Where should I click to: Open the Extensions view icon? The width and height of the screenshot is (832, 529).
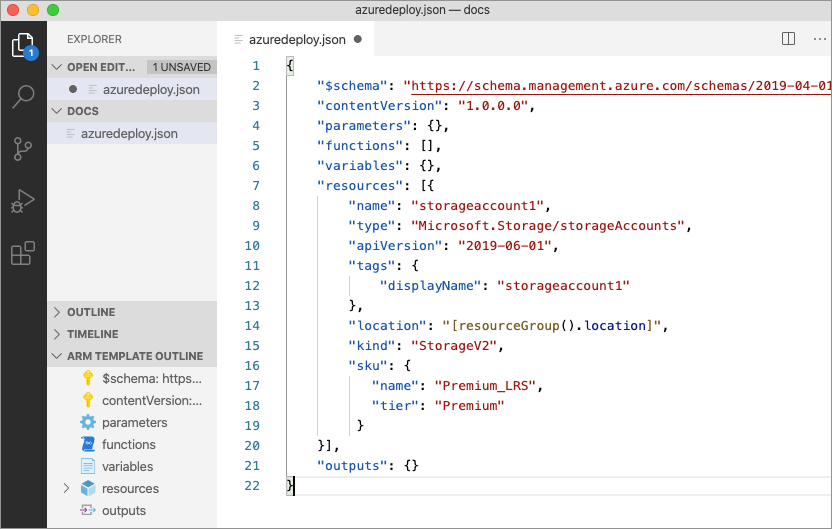point(22,253)
